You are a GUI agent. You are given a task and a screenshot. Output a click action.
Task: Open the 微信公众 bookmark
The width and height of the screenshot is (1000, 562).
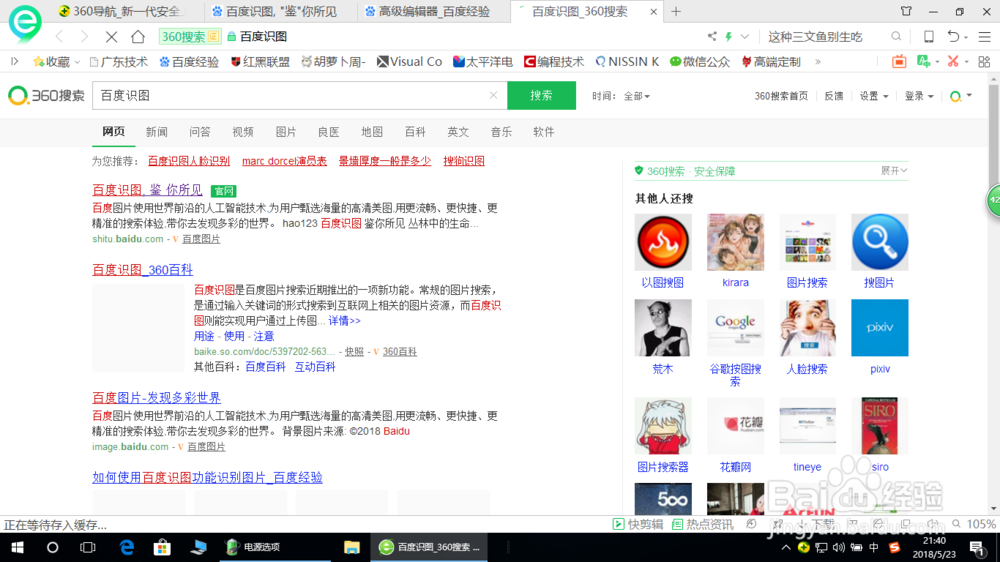tap(700, 62)
